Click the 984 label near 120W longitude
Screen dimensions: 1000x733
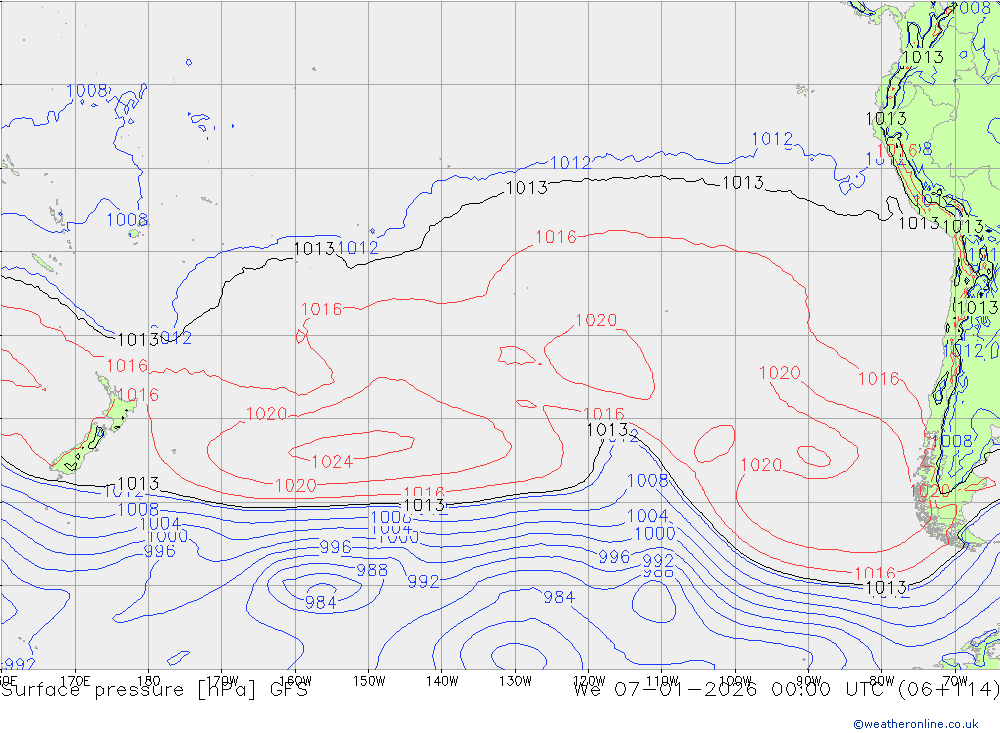pos(559,597)
